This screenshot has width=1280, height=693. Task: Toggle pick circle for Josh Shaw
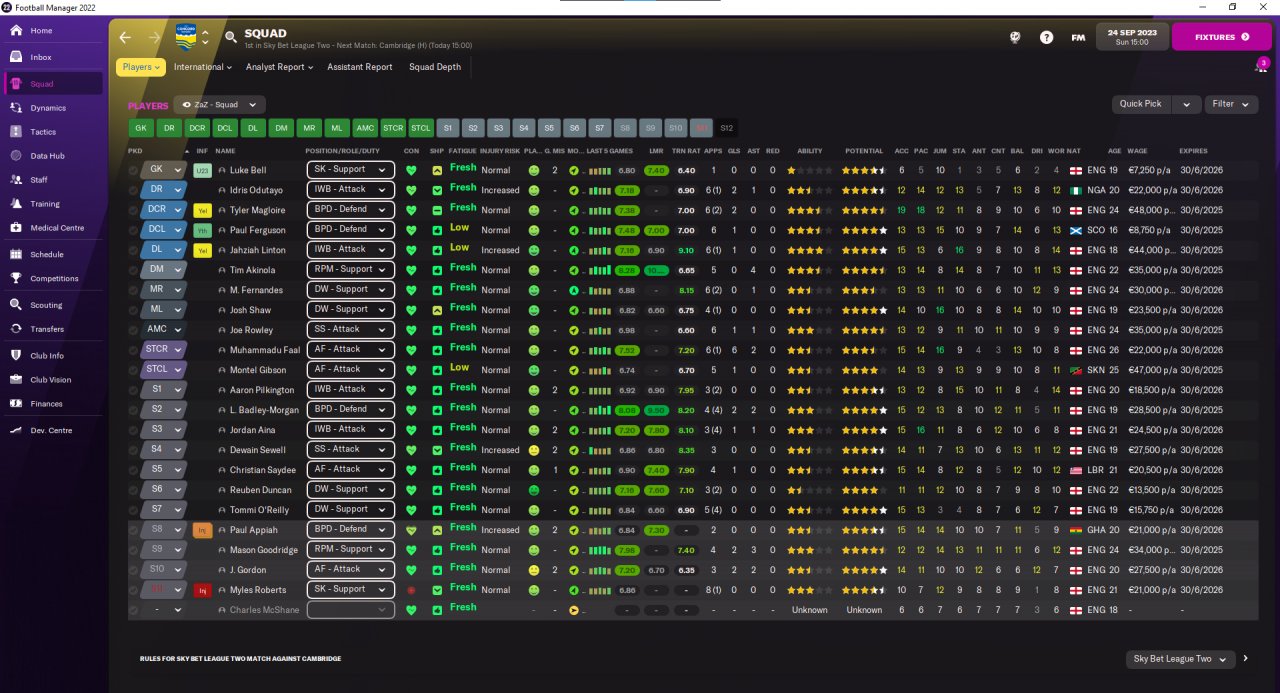click(134, 310)
